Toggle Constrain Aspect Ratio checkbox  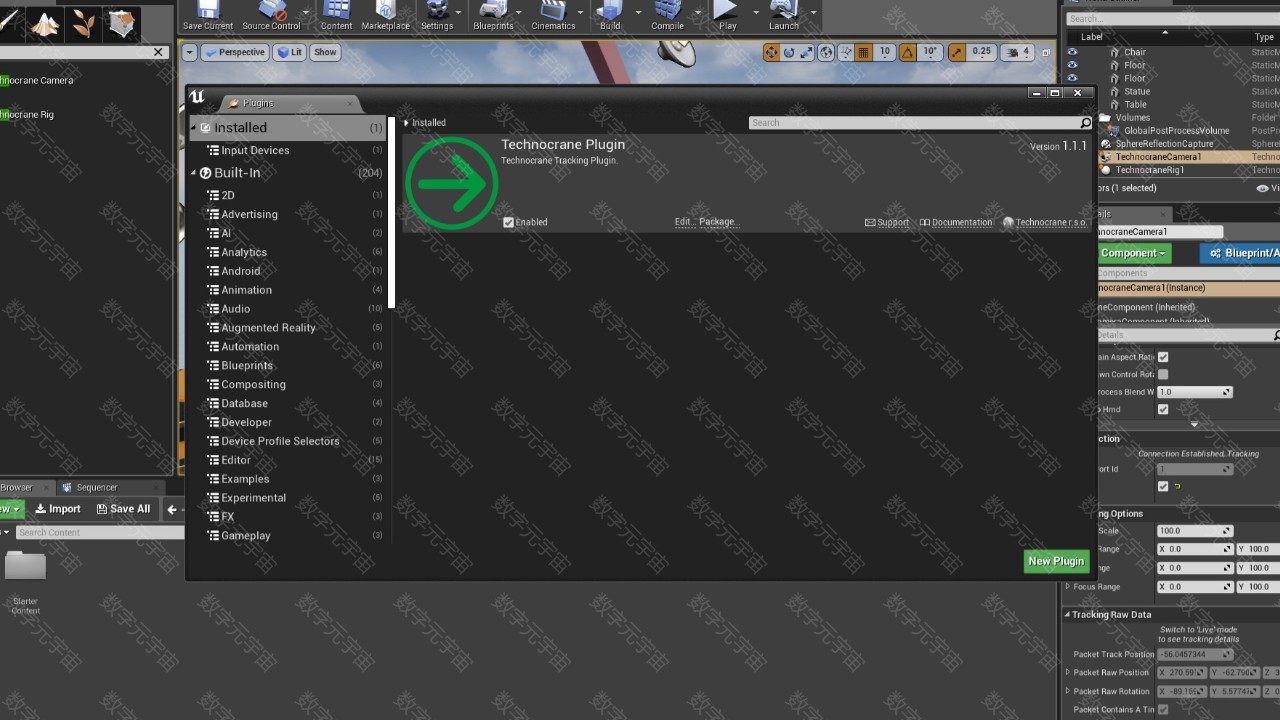[1163, 357]
